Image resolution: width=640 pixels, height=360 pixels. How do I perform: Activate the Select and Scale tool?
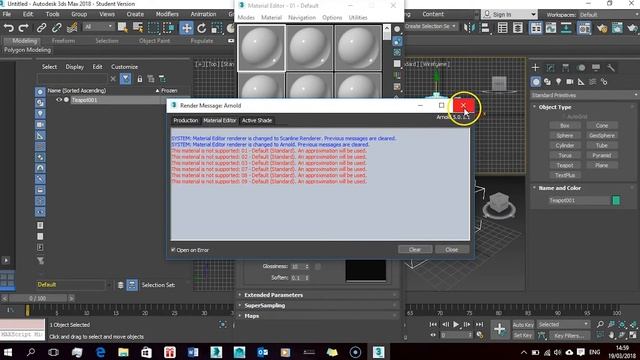point(217,28)
